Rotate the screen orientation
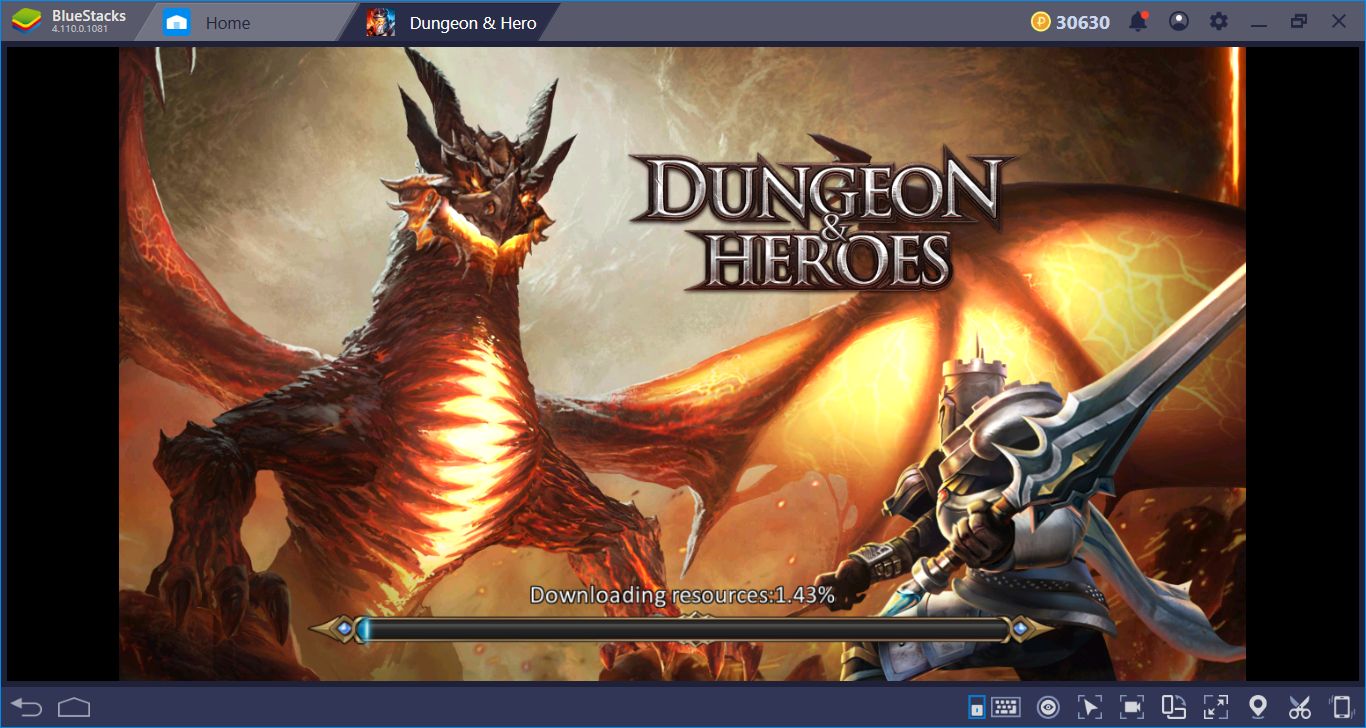Screen dimensions: 1366x728 [x=1173, y=707]
